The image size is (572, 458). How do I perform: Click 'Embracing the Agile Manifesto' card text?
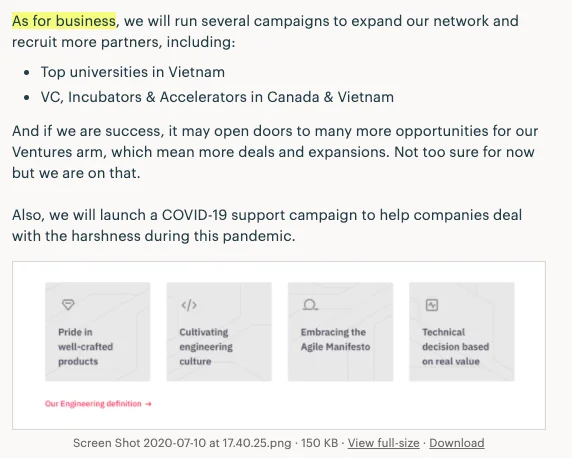335,339
